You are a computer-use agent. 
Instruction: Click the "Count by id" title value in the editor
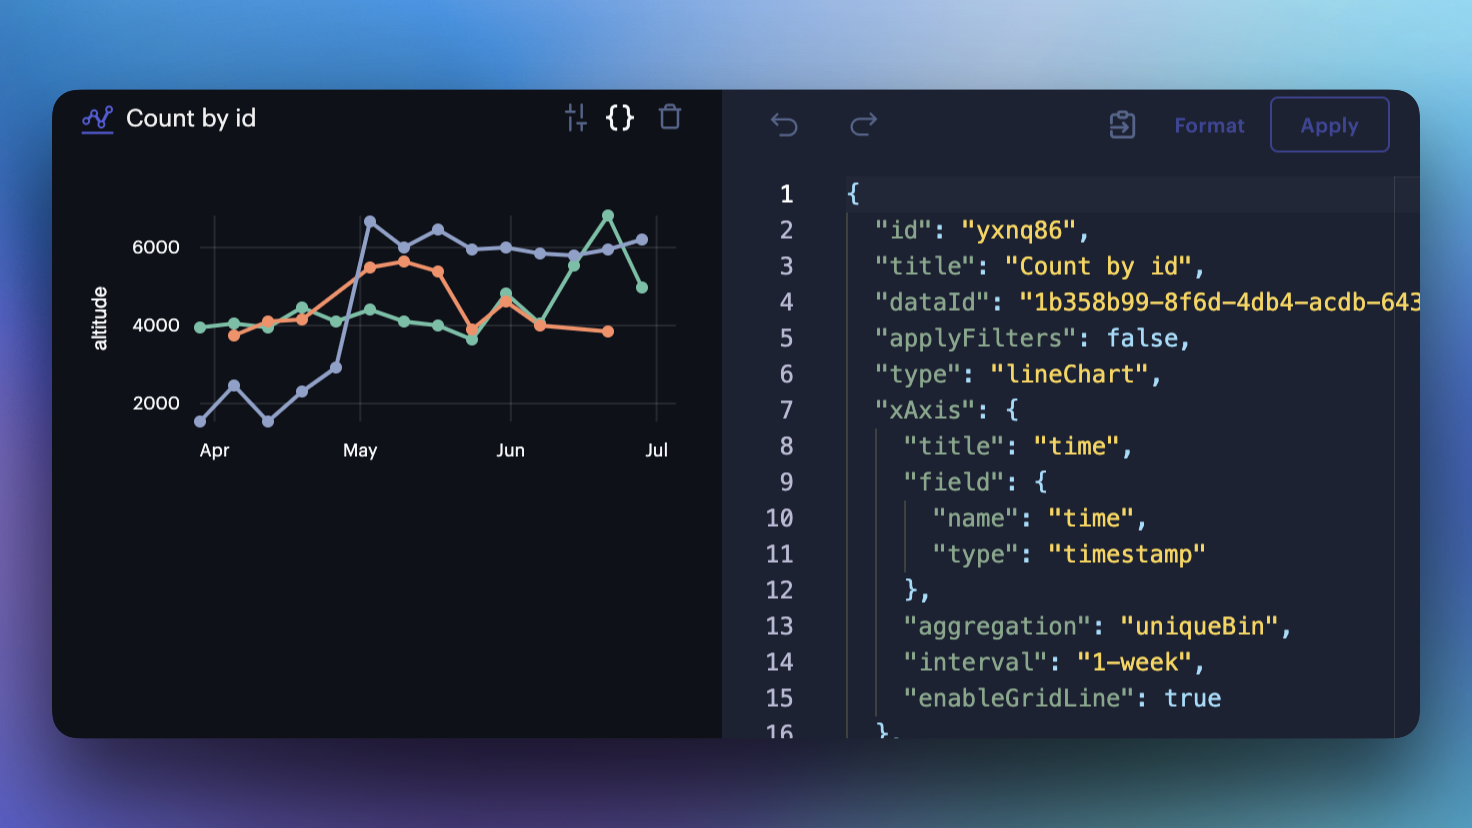(x=1098, y=267)
